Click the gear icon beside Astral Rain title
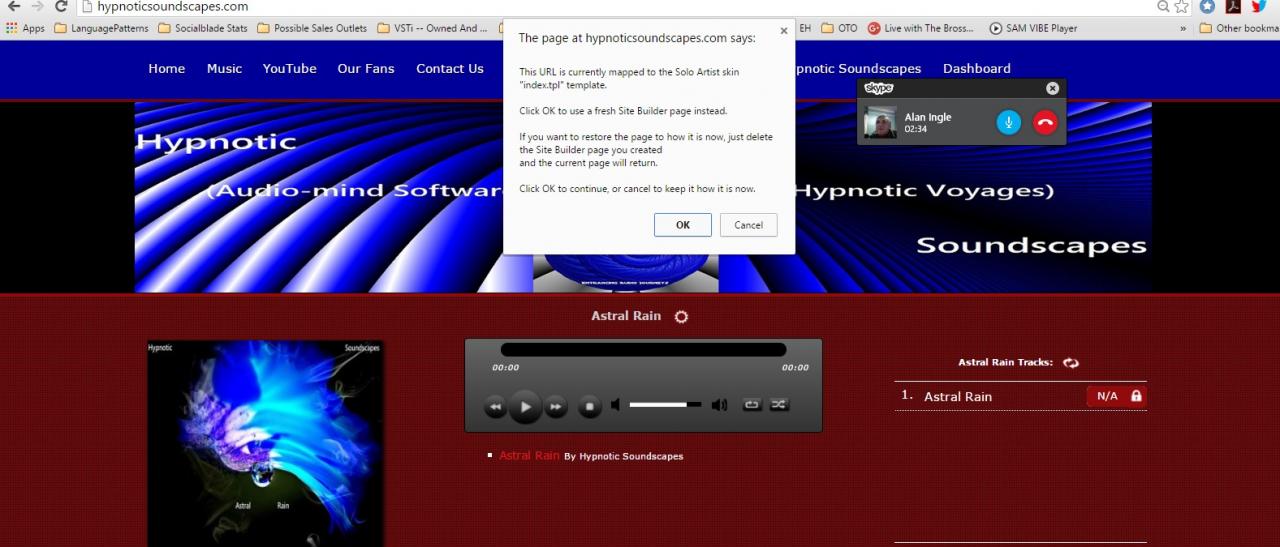This screenshot has height=547, width=1280. 681,316
